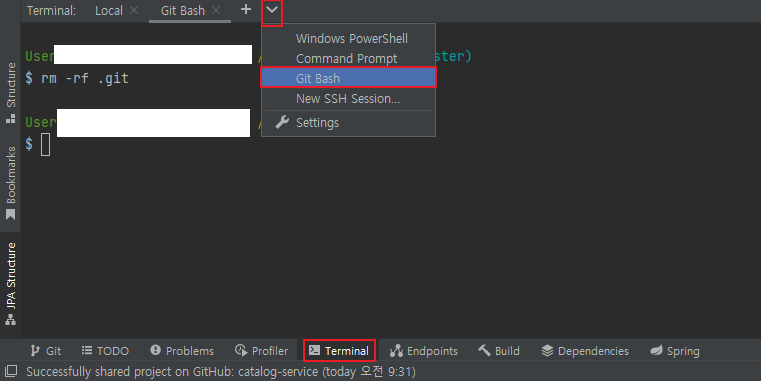761x381 pixels.
Task: Open the Git tool window
Action: [46, 351]
